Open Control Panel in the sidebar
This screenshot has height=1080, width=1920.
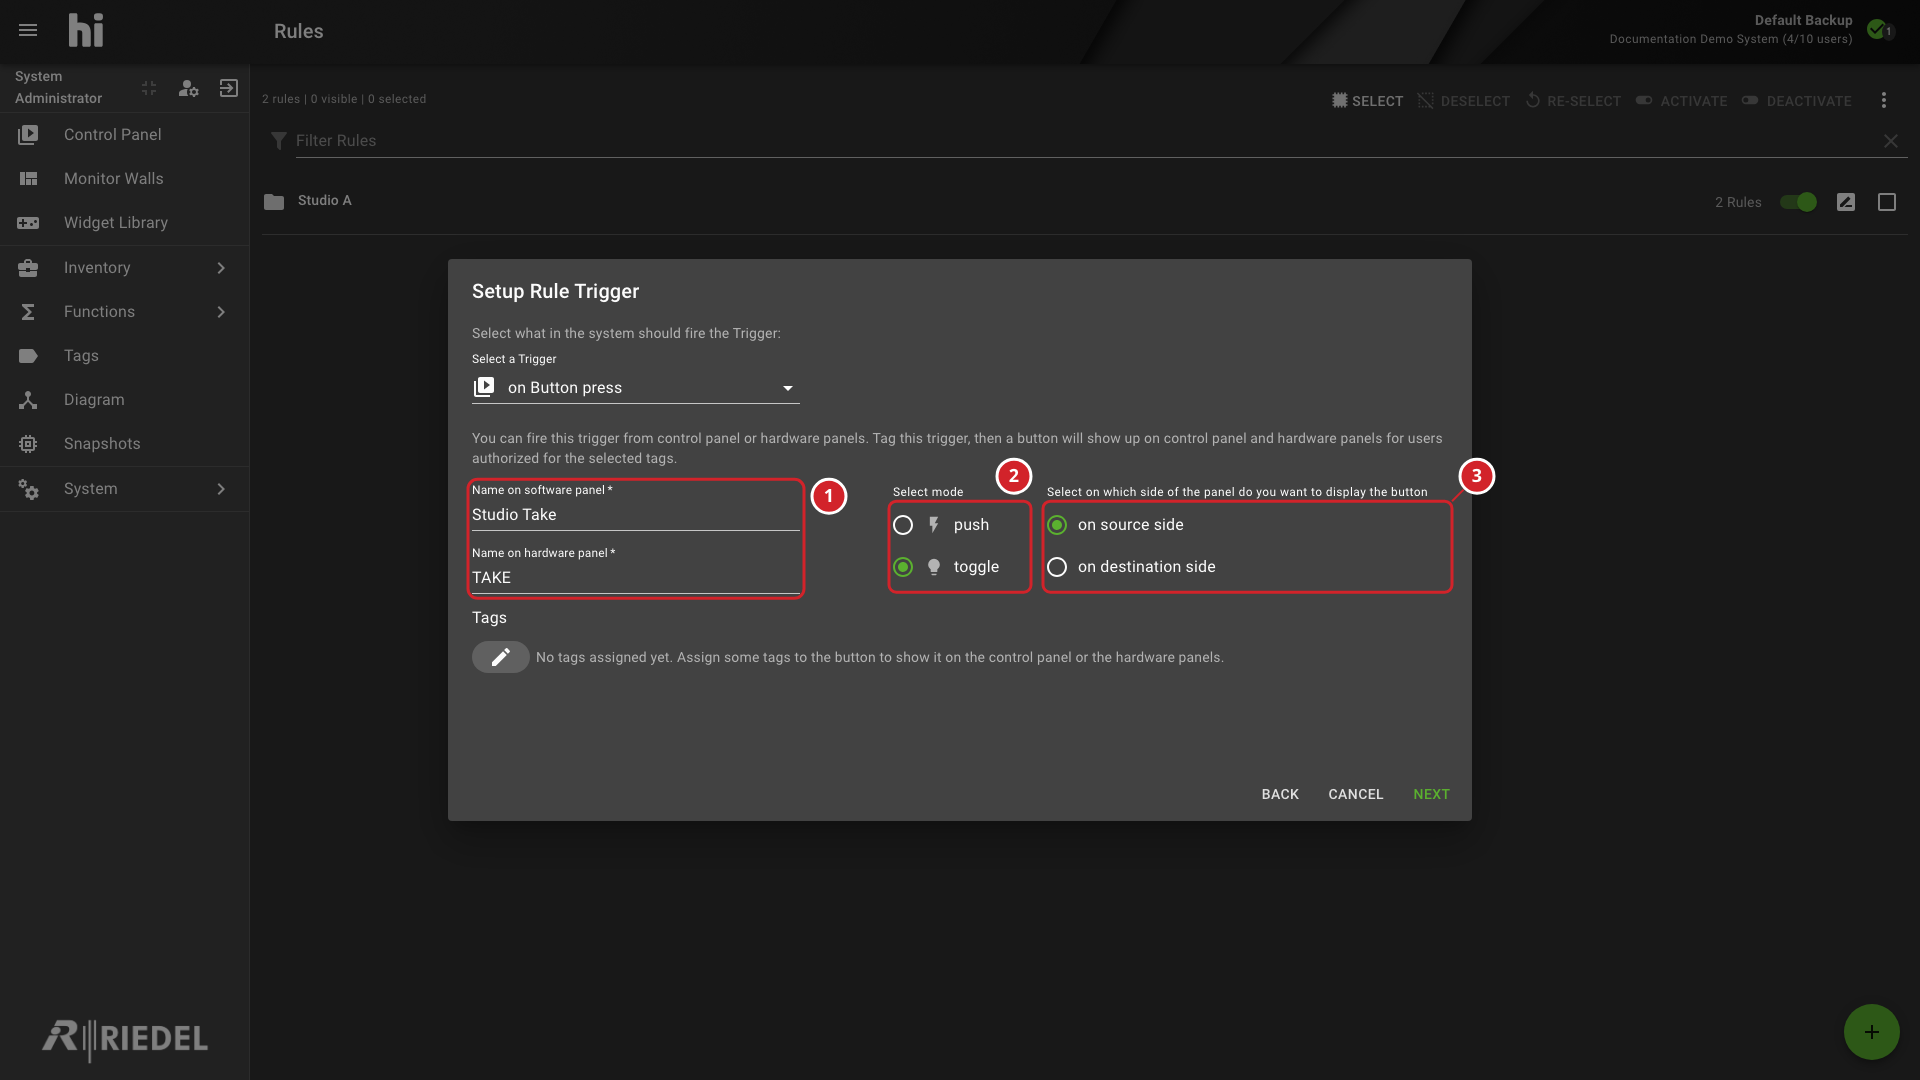(124, 135)
